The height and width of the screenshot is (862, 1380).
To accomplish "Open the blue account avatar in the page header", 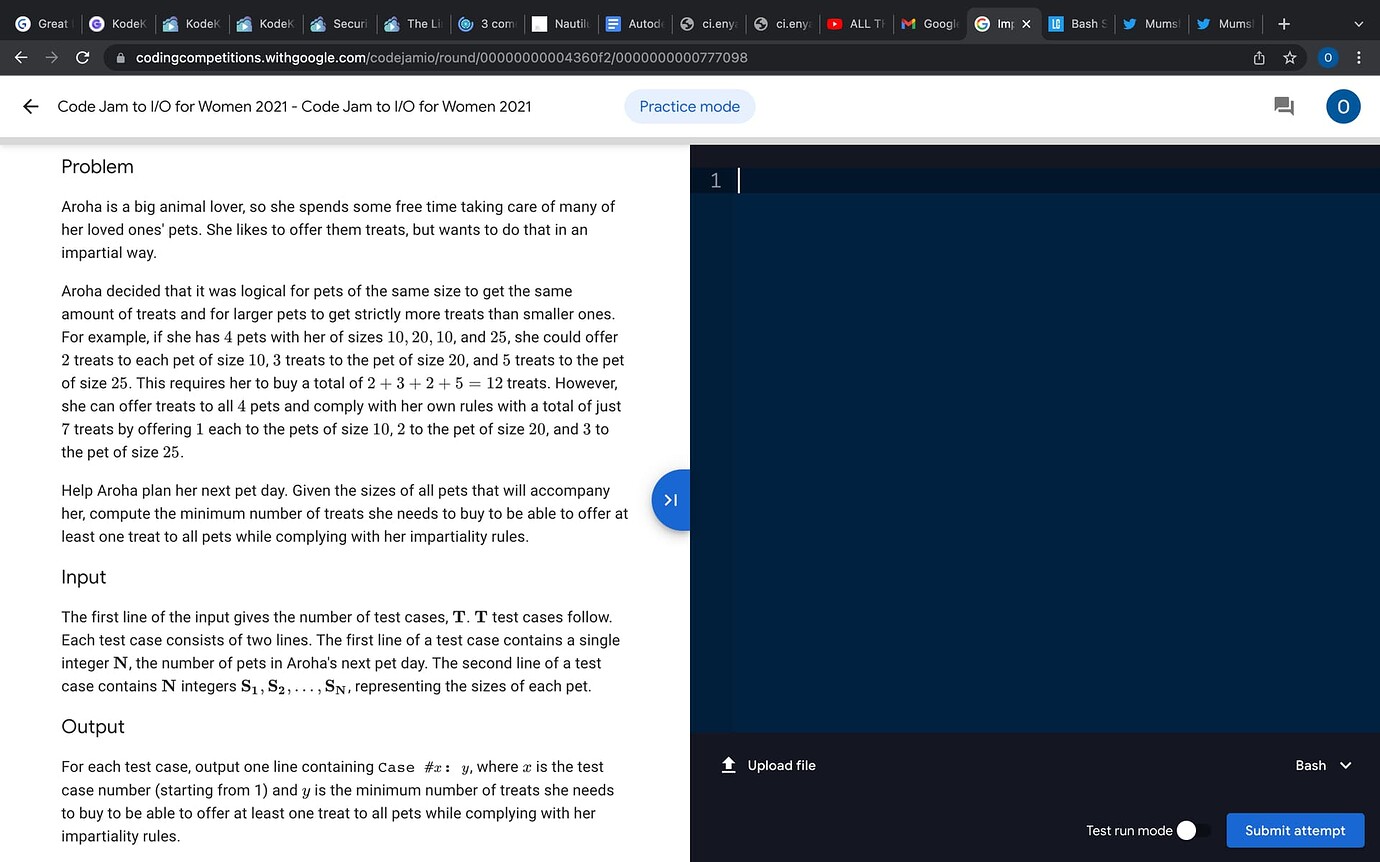I will click(x=1343, y=106).
